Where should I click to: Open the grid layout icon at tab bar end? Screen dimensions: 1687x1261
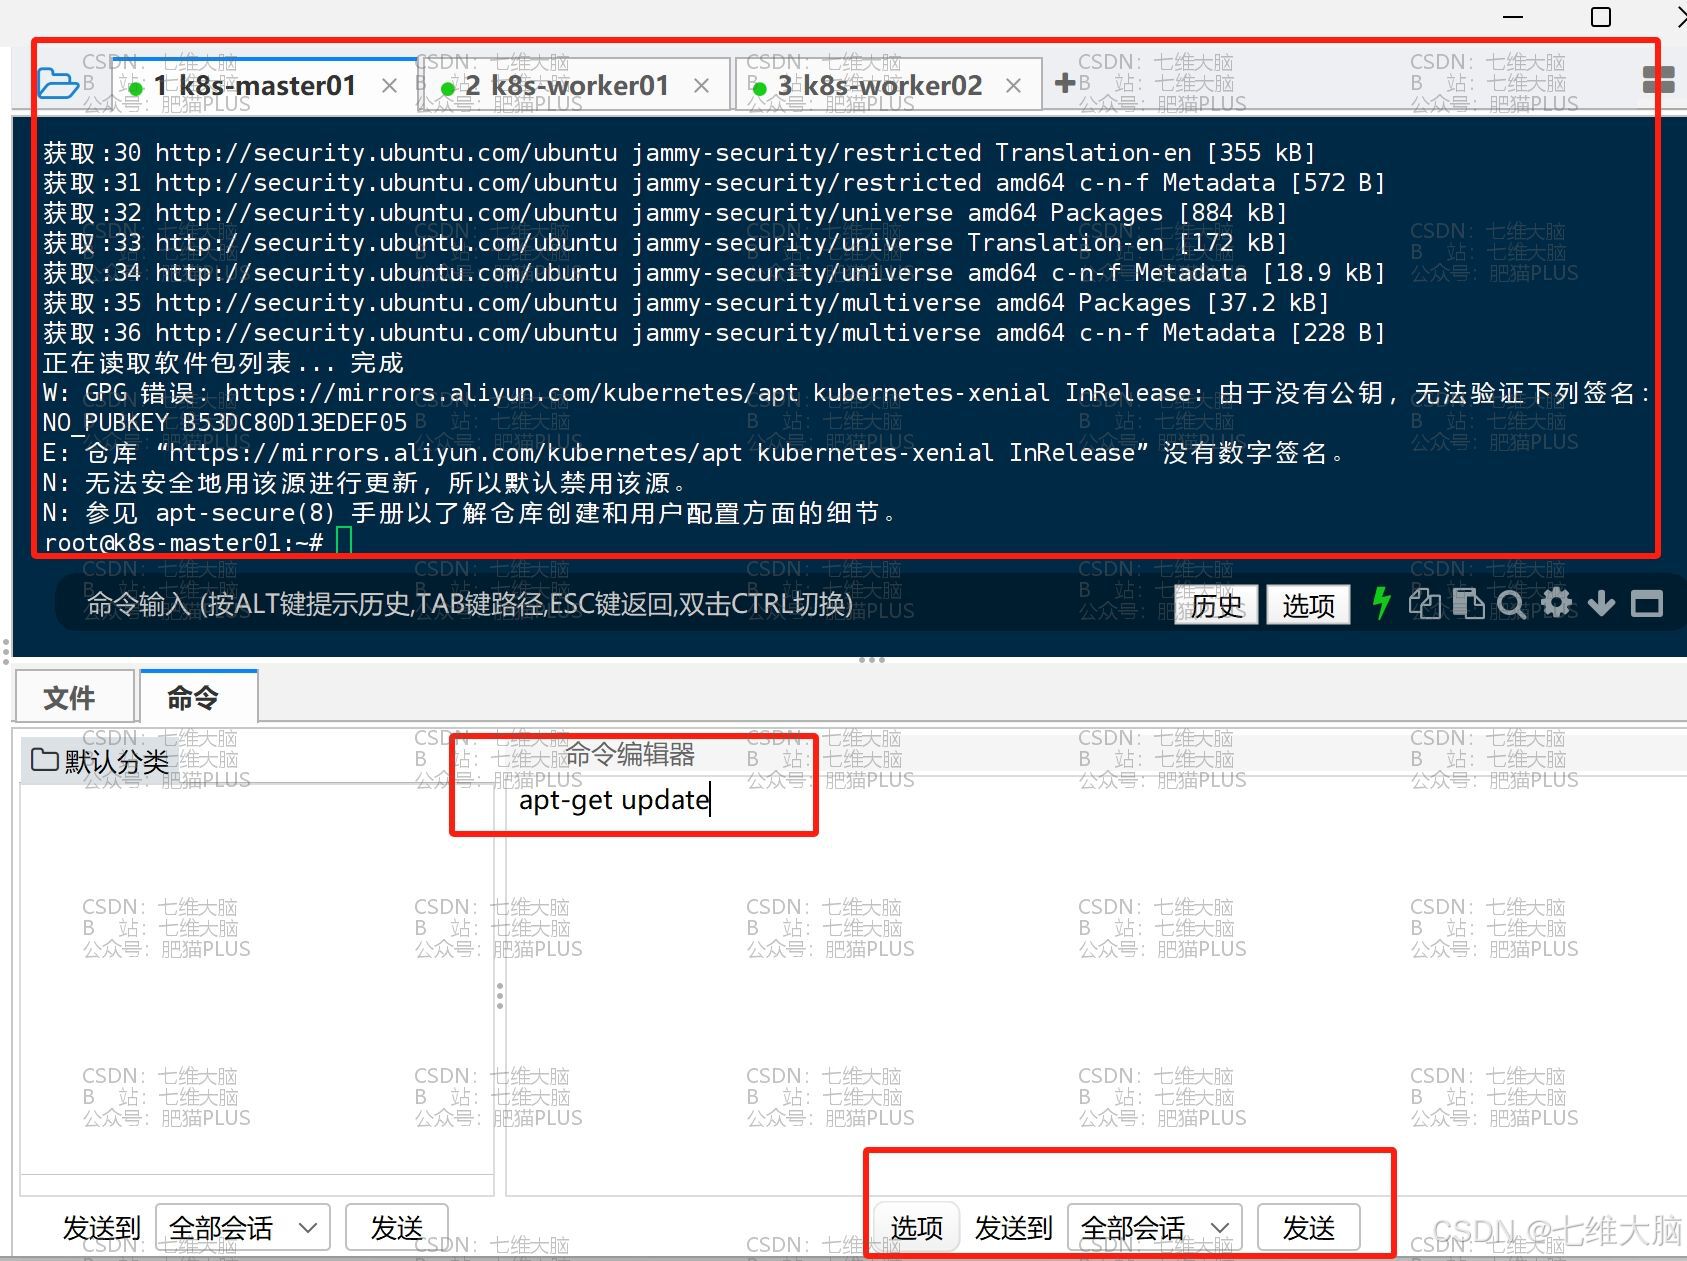point(1658,80)
